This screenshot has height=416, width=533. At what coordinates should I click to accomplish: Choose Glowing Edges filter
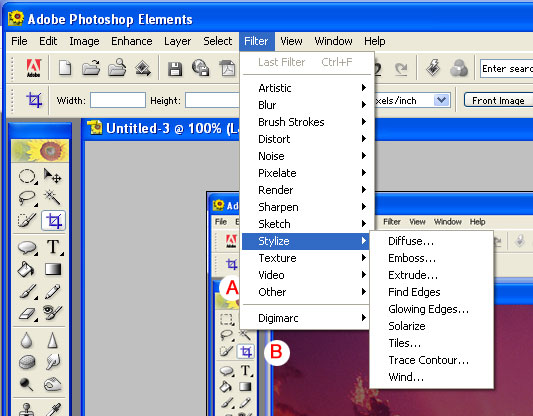[431, 309]
